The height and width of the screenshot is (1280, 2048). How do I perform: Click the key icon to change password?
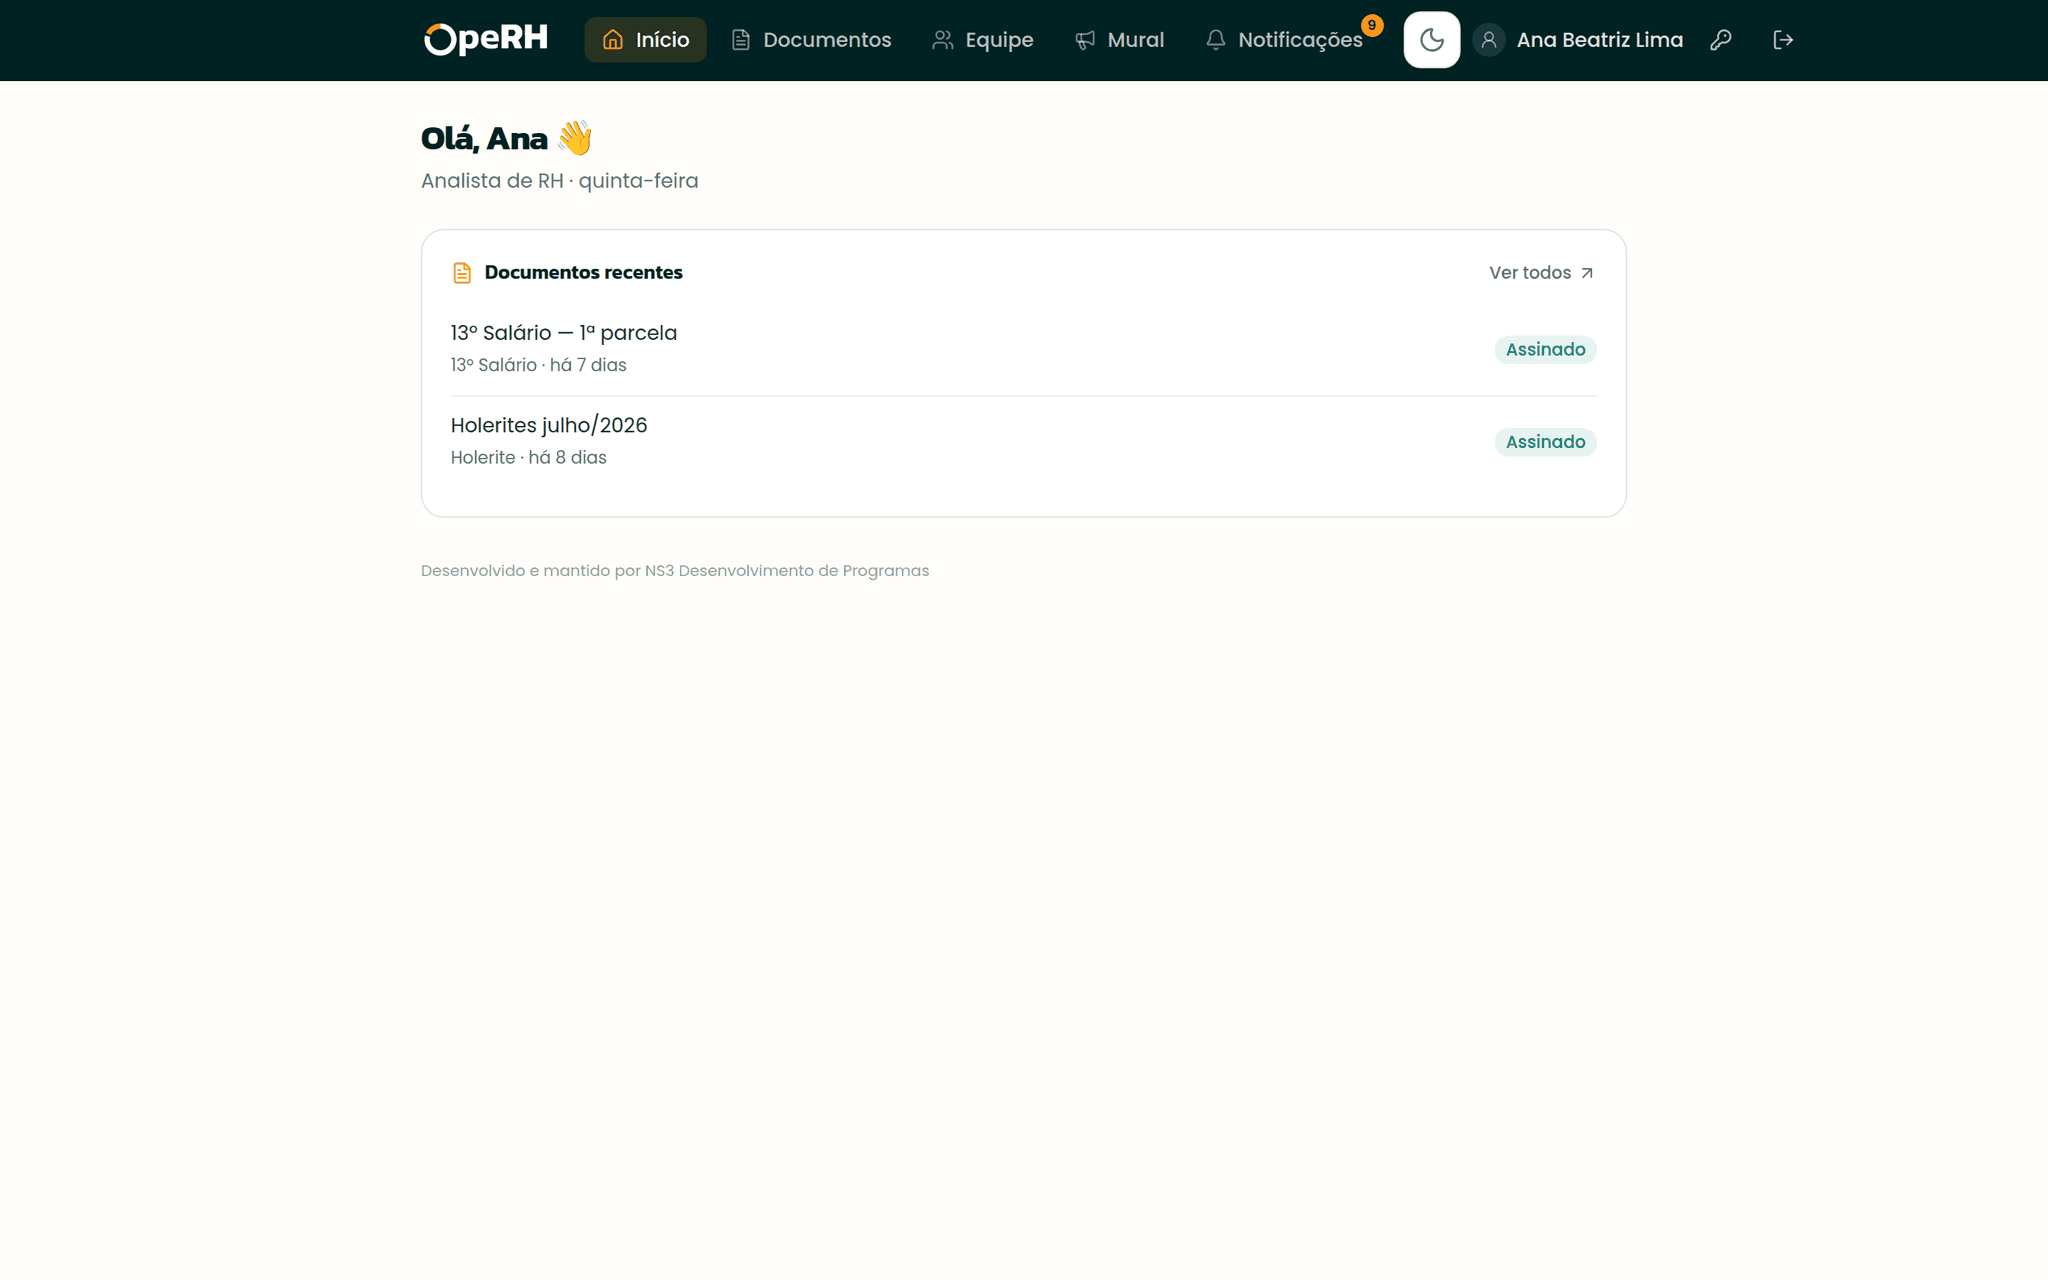pos(1721,40)
